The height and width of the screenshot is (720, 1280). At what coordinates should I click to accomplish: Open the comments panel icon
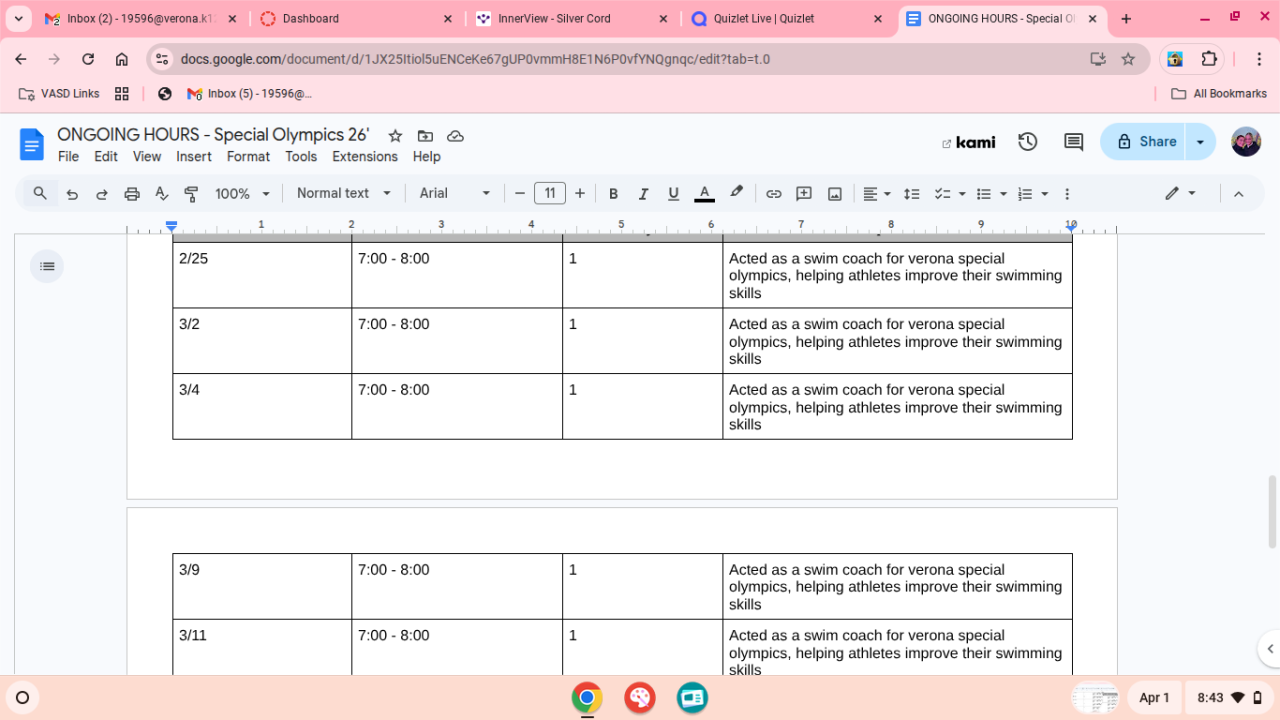pyautogui.click(x=1073, y=142)
